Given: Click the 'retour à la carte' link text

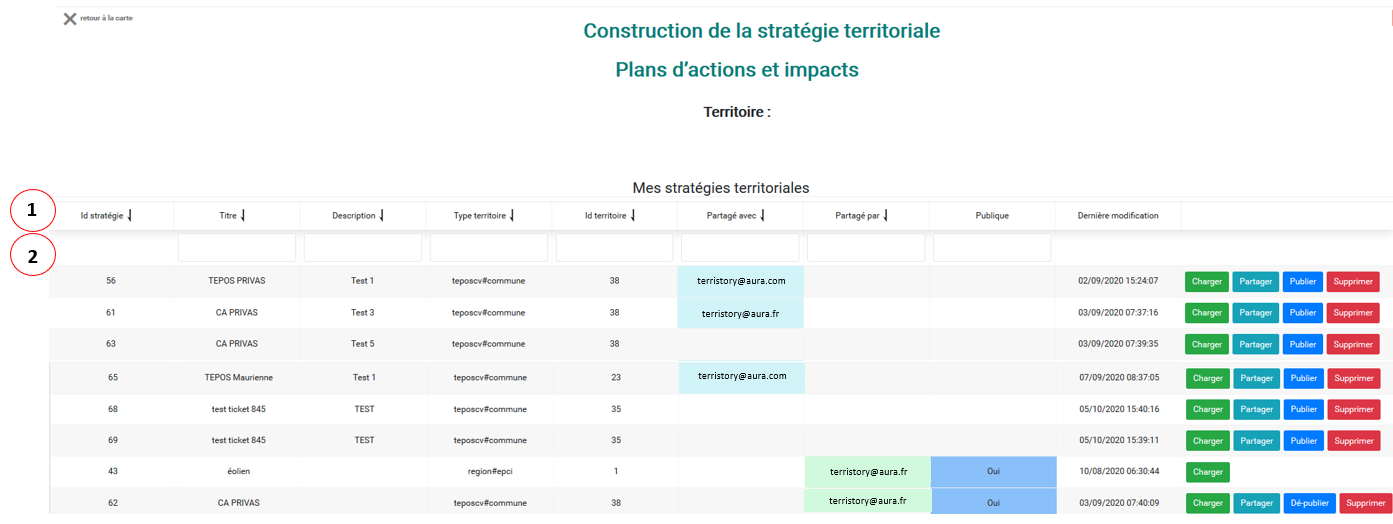Looking at the screenshot, I should pyautogui.click(x=106, y=18).
